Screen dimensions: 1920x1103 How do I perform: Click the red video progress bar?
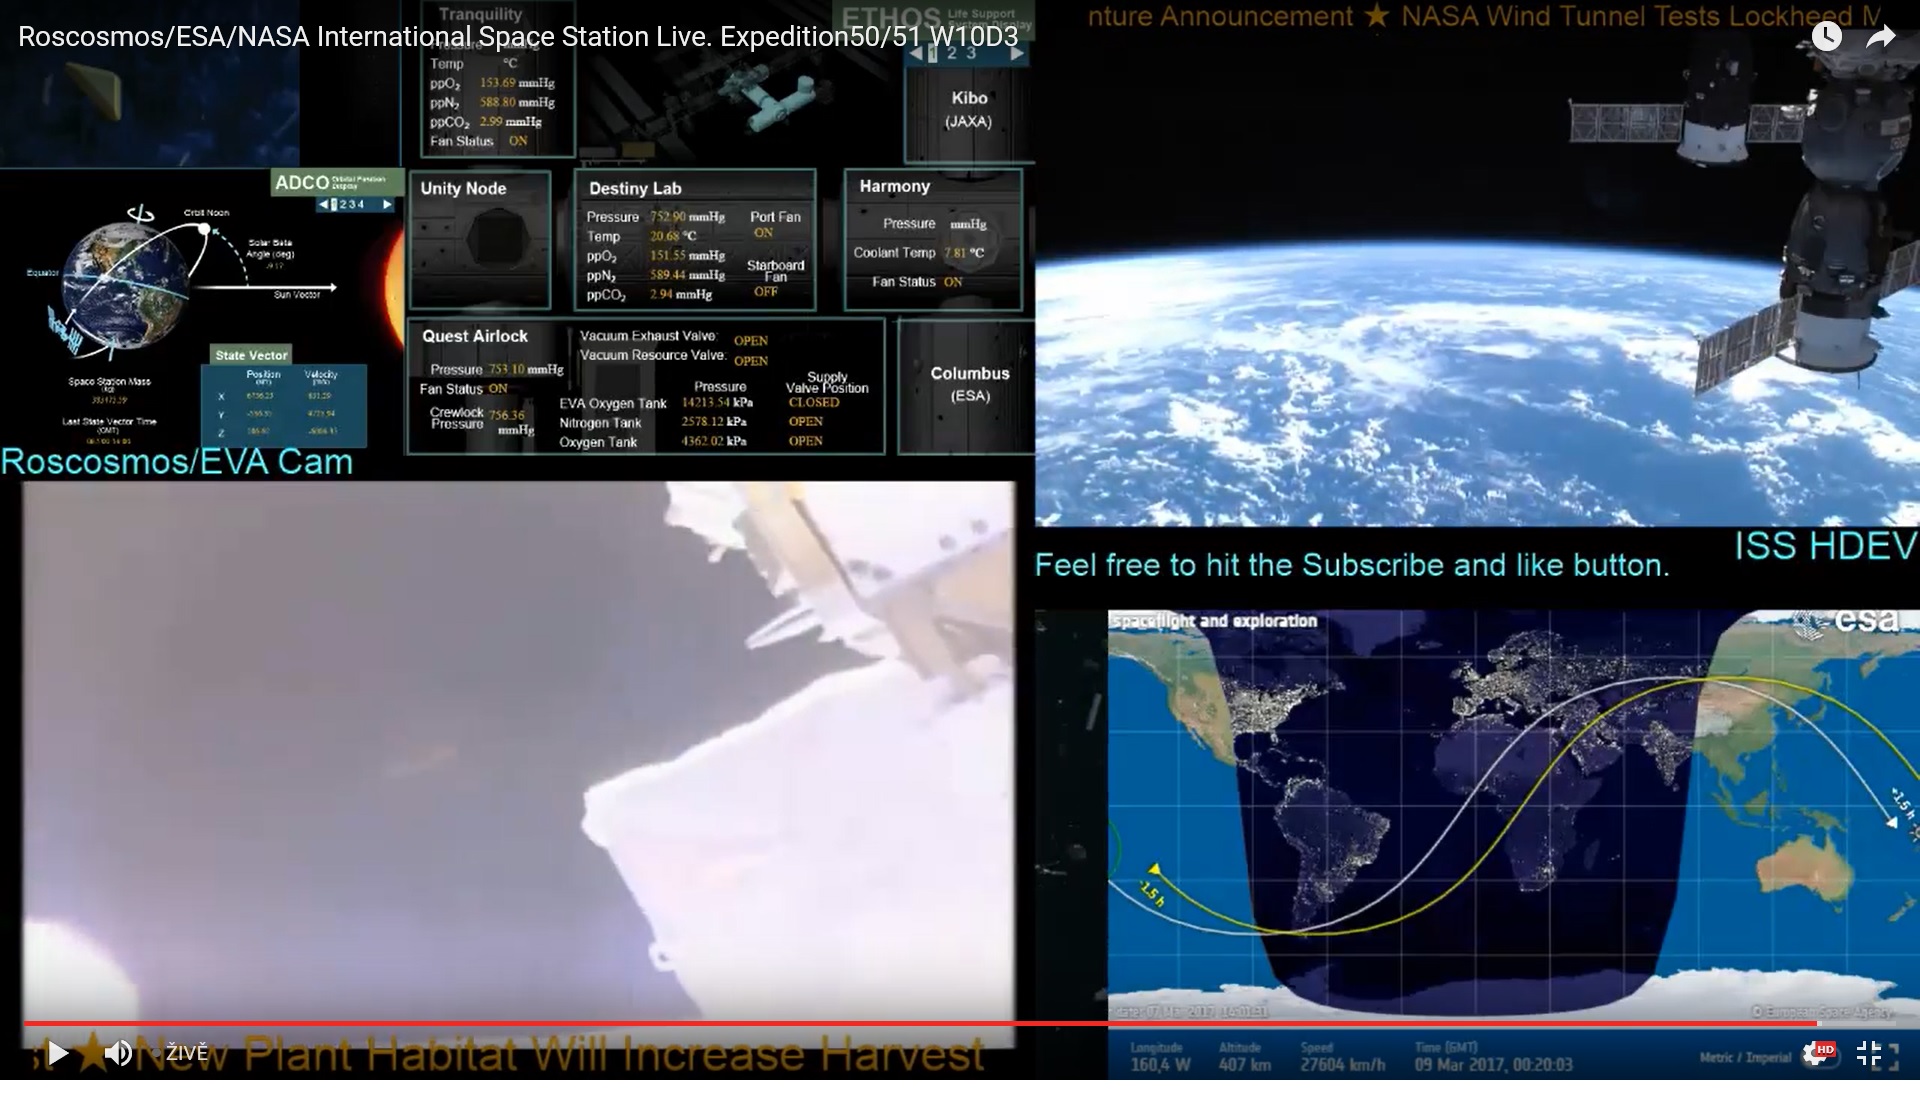point(900,1024)
